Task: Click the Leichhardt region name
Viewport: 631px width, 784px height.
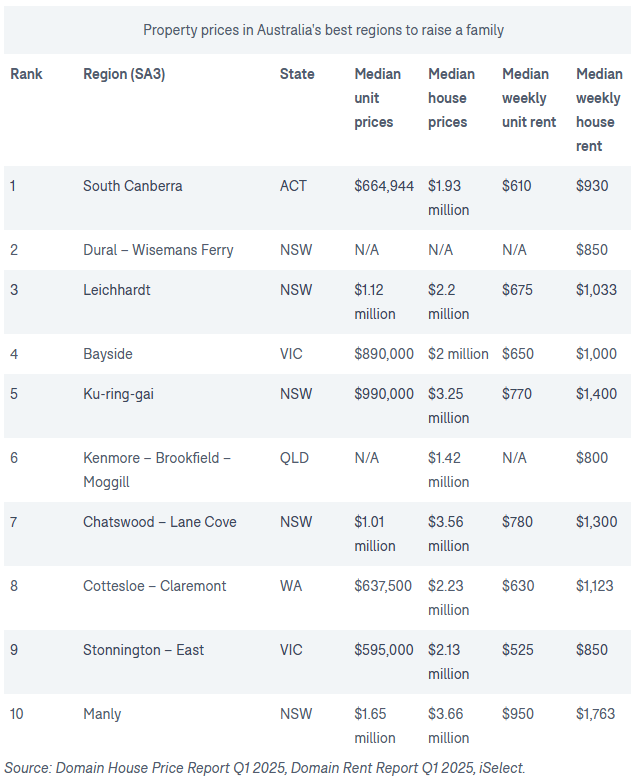Action: 118,290
